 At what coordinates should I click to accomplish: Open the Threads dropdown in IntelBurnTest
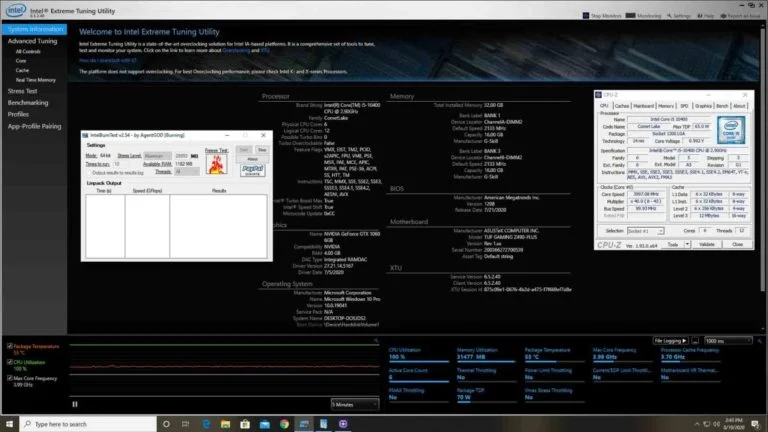pos(187,172)
